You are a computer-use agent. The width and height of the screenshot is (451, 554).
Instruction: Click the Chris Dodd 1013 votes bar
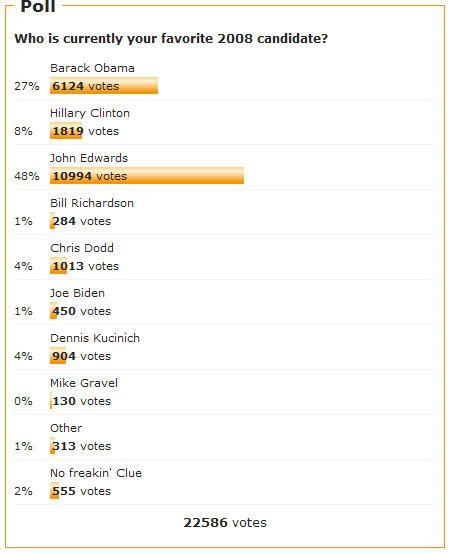[x=58, y=266]
